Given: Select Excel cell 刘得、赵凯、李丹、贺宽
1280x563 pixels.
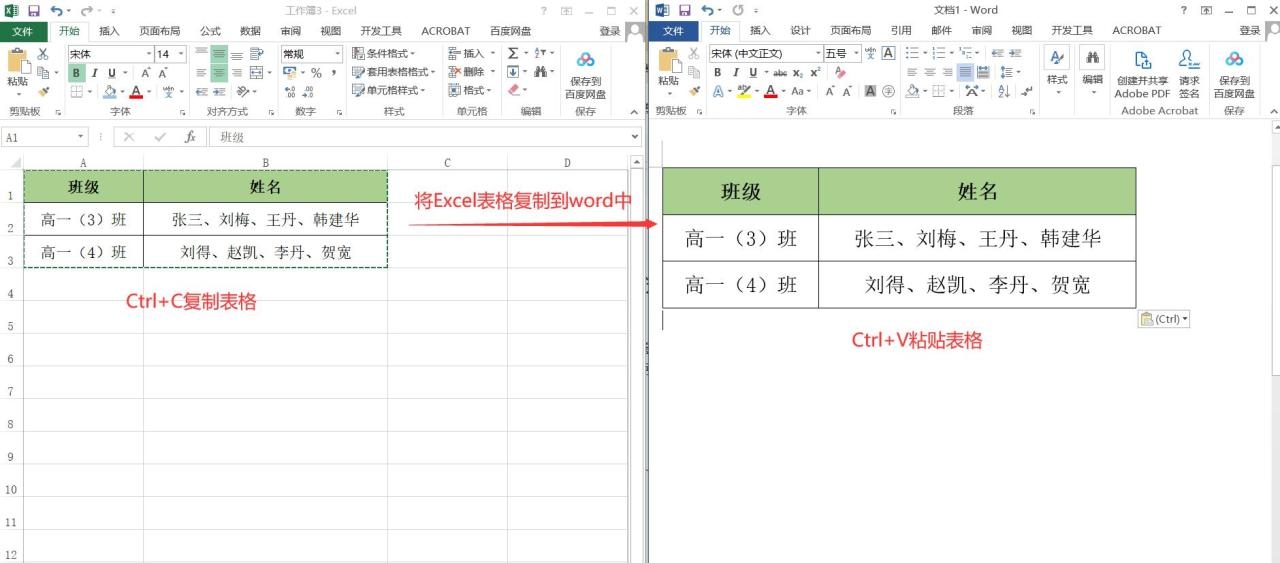Looking at the screenshot, I should tap(266, 252).
